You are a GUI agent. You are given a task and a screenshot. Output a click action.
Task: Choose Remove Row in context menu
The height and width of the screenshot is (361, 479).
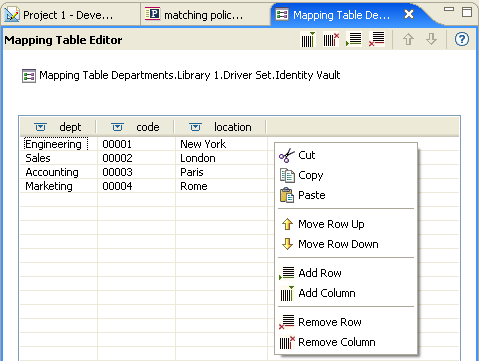tap(346, 322)
